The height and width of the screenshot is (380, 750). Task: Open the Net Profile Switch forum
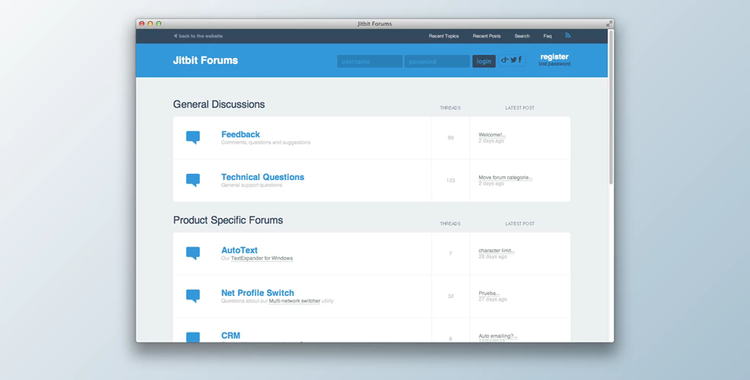pos(257,293)
